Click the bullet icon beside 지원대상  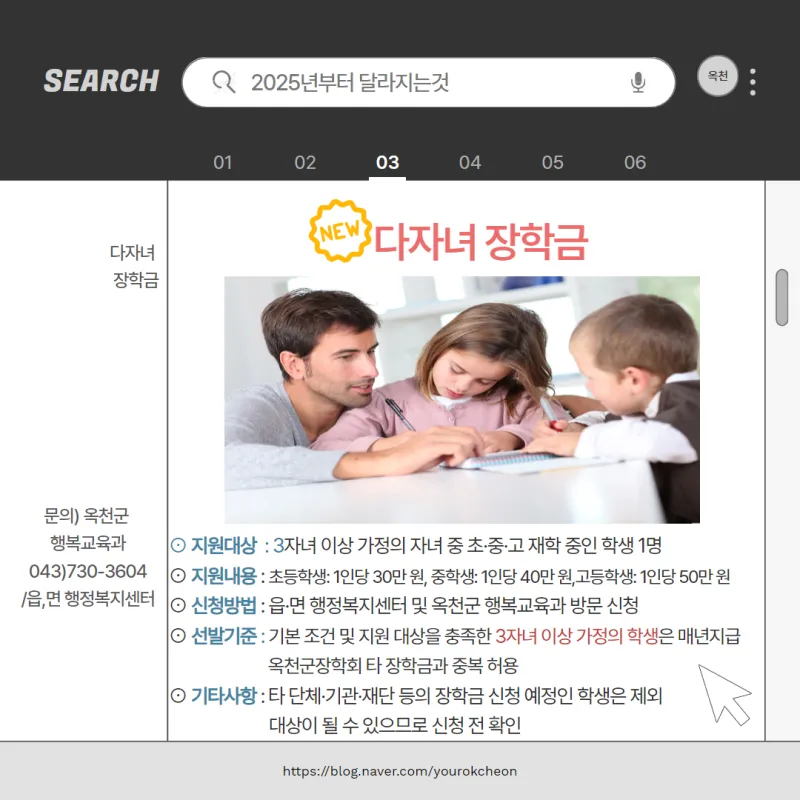point(178,545)
